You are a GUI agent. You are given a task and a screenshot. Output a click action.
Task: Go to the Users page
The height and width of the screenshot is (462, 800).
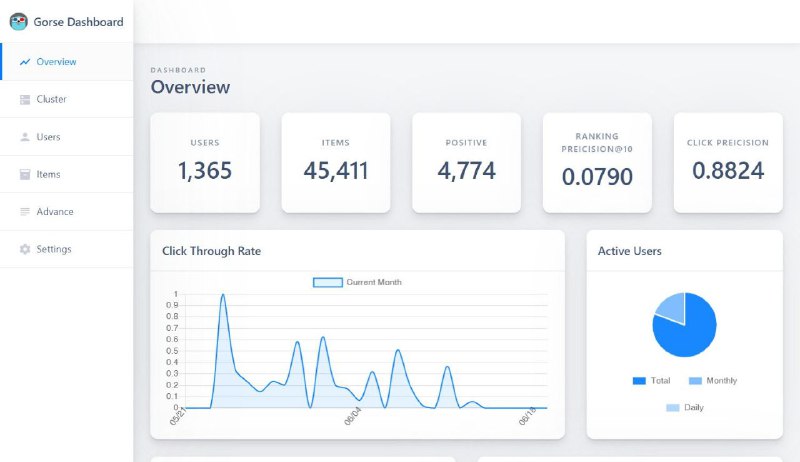66,137
